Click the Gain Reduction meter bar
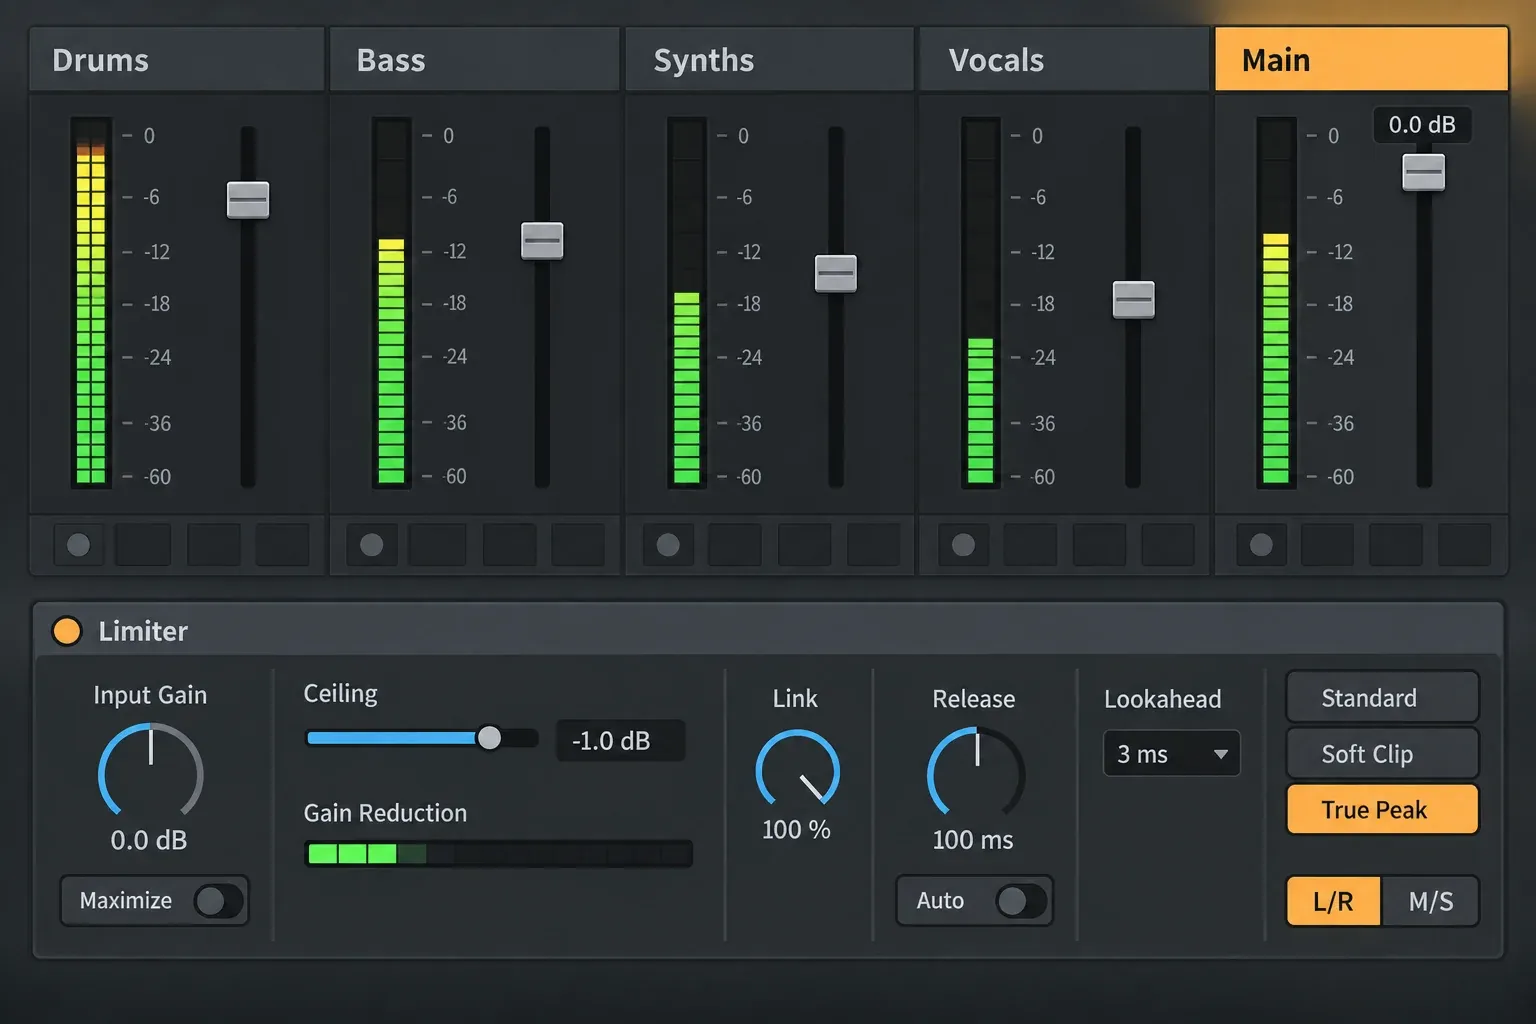Image resolution: width=1536 pixels, height=1024 pixels. [x=498, y=853]
